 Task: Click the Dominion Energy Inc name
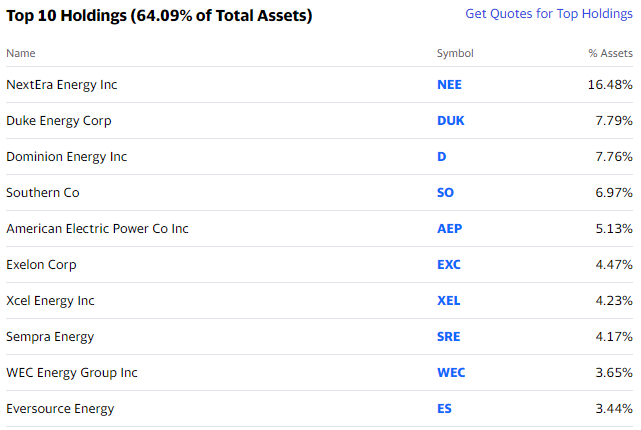click(x=67, y=157)
